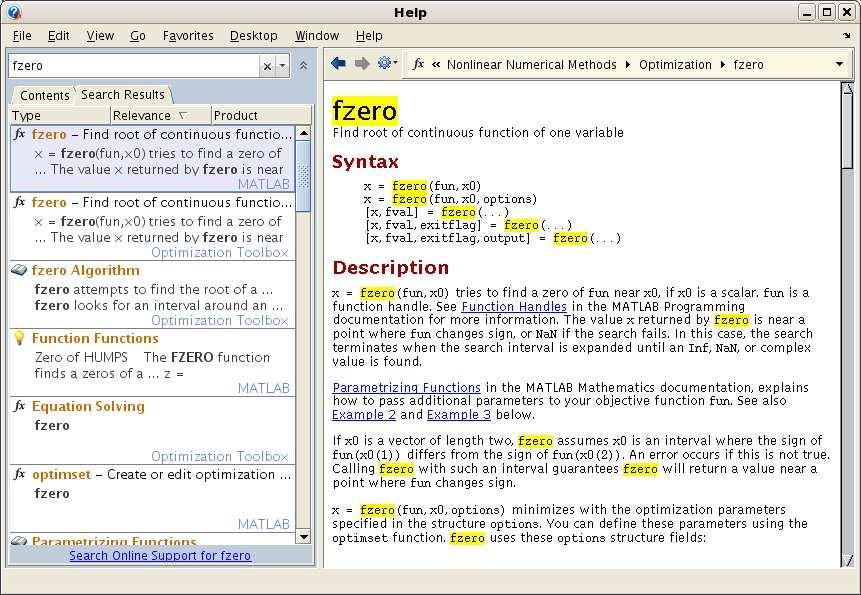The height and width of the screenshot is (595, 861).
Task: Click the "Syntax" heading
Action: click(365, 162)
